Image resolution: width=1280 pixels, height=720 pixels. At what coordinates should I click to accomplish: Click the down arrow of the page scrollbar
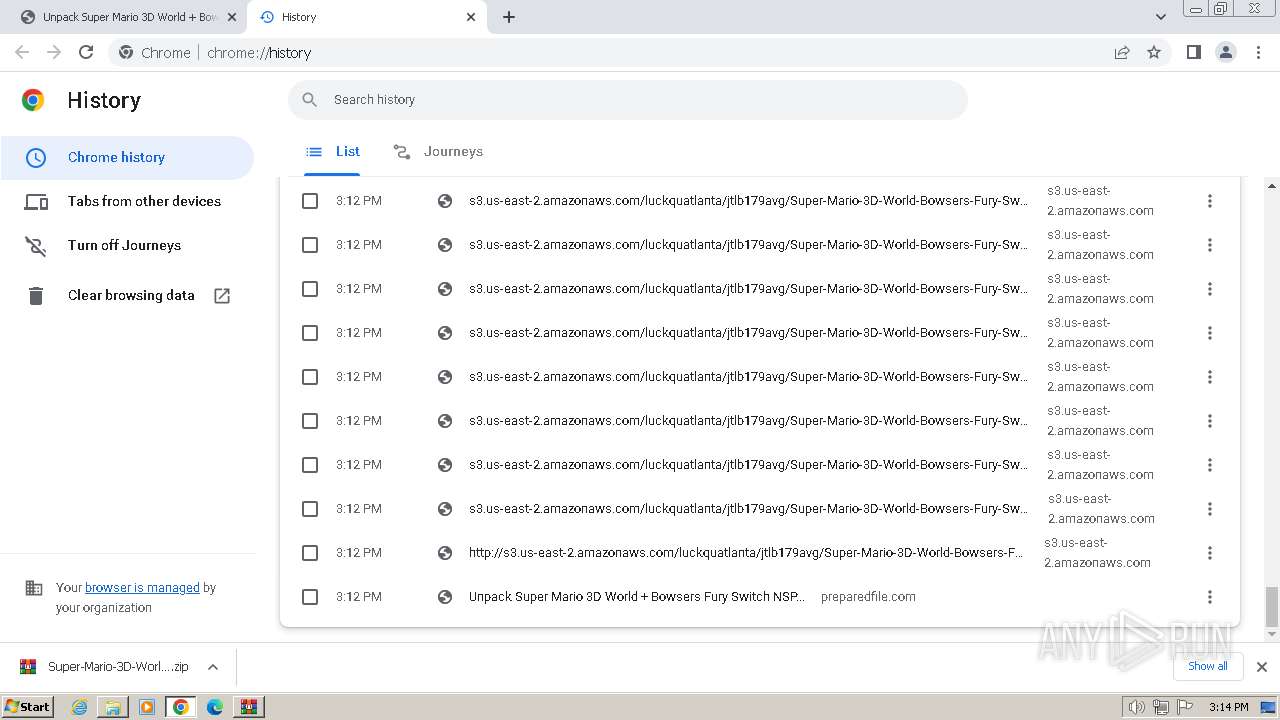1272,634
